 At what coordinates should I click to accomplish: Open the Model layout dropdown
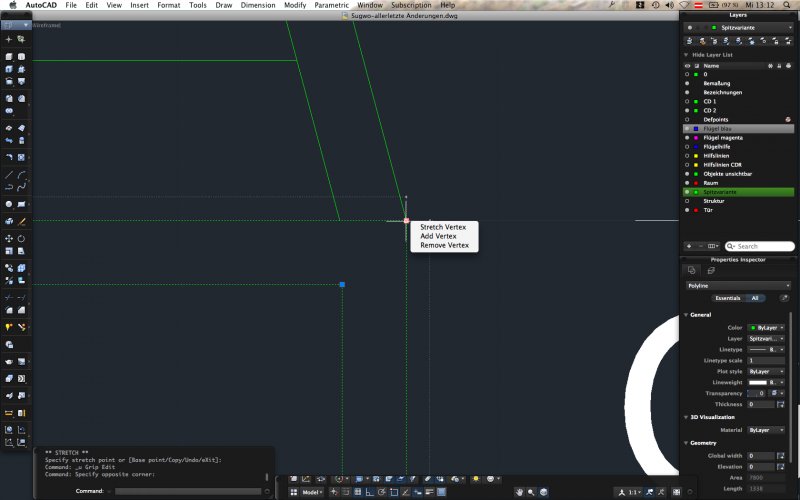point(312,492)
